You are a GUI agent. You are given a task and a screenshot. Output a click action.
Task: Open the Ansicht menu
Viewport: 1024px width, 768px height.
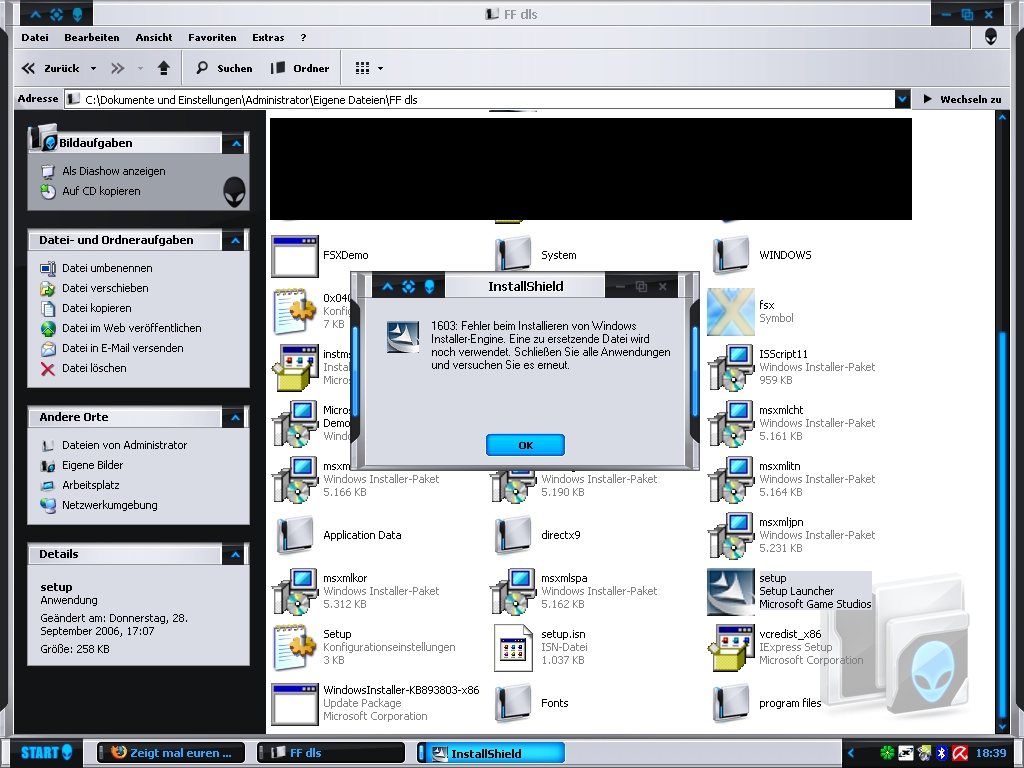click(x=154, y=37)
